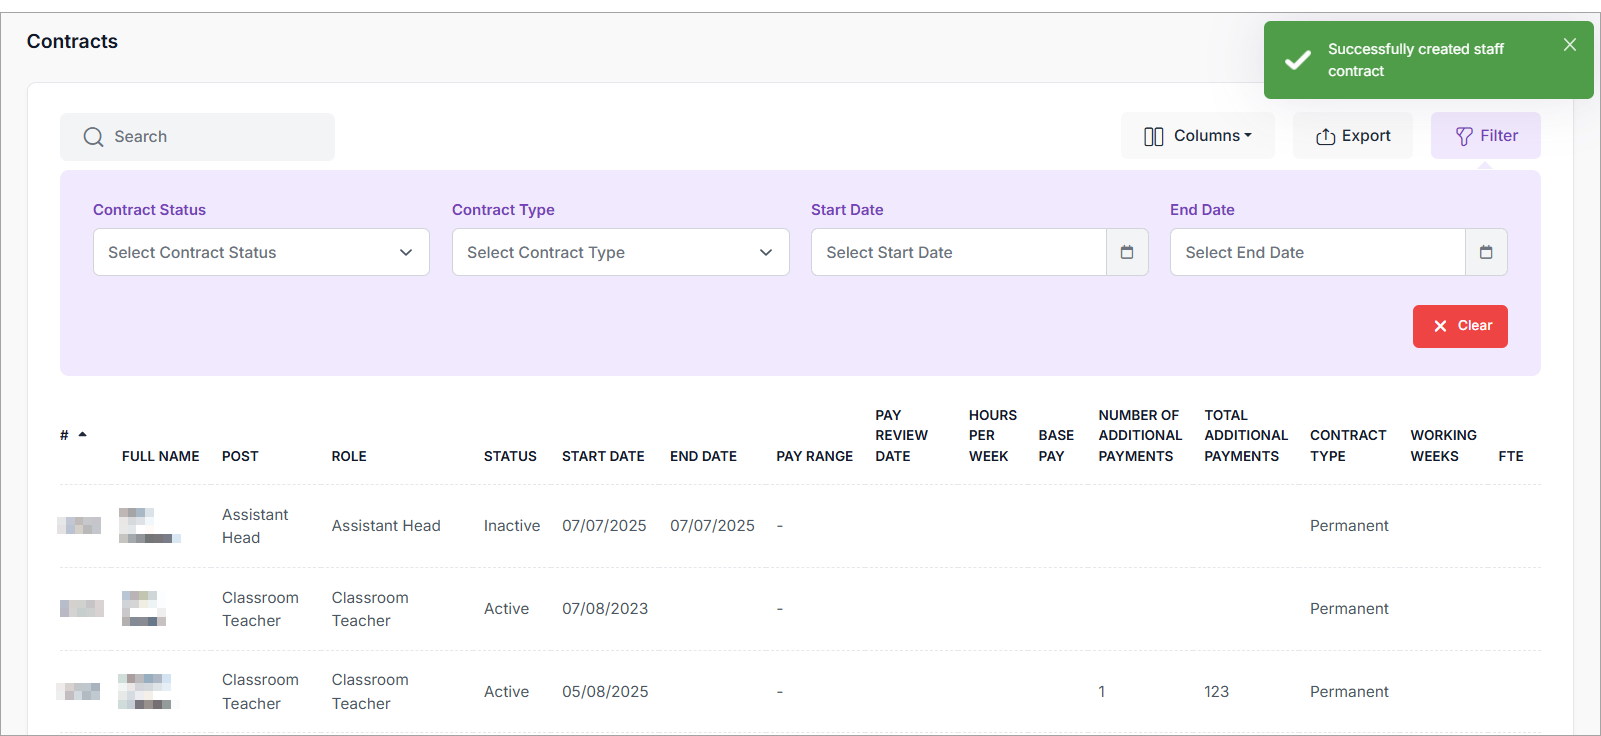
Task: Click the search magnifier icon
Action: click(93, 137)
